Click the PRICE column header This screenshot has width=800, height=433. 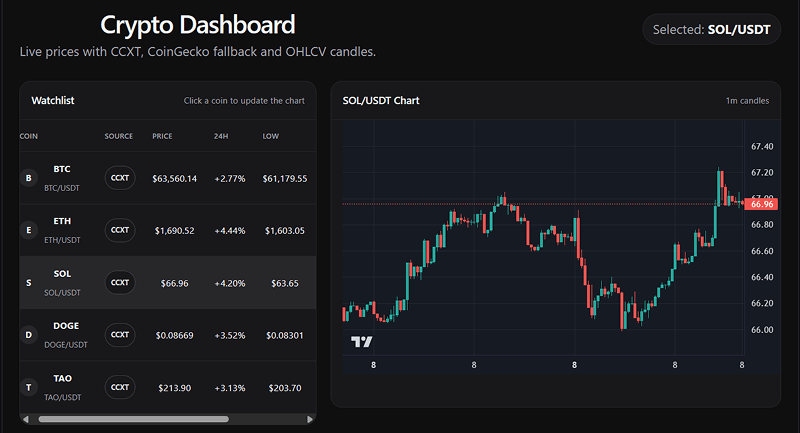[x=162, y=136]
